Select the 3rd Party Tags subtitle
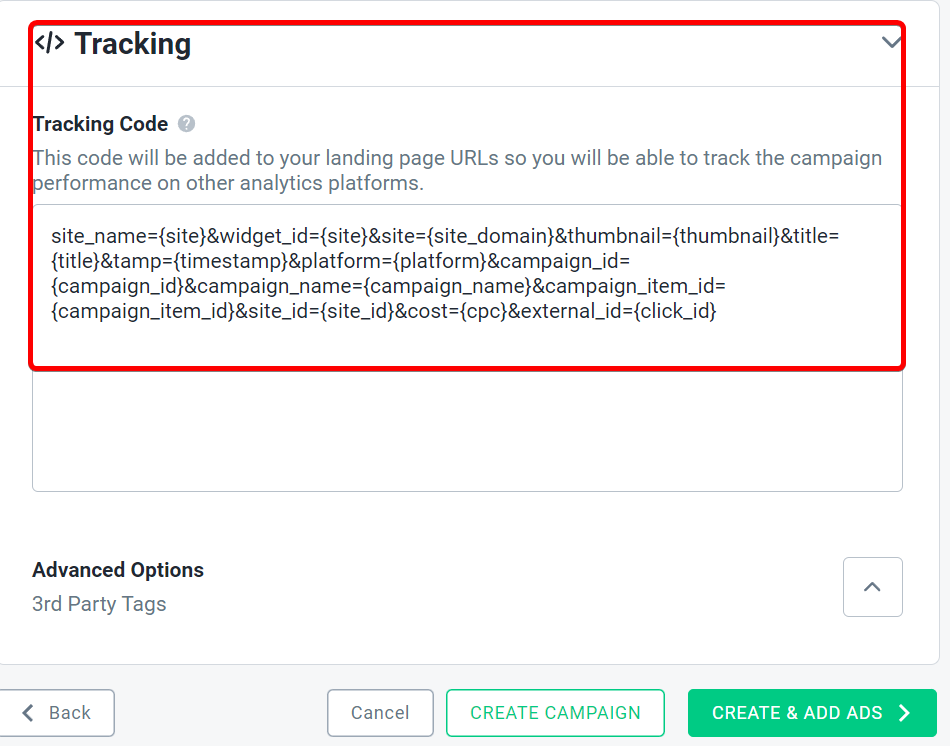Screen dimensions: 950x746 tap(99, 604)
